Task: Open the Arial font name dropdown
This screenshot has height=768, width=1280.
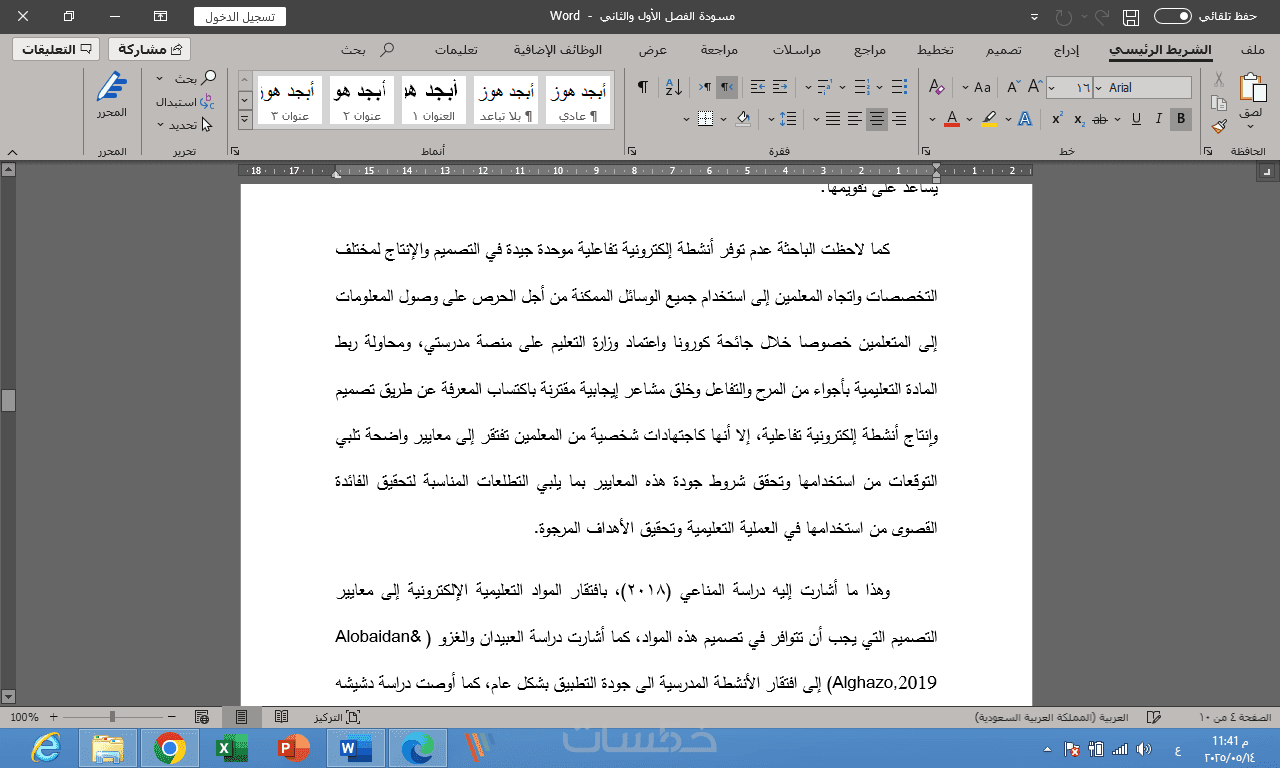Action: tap(1143, 88)
